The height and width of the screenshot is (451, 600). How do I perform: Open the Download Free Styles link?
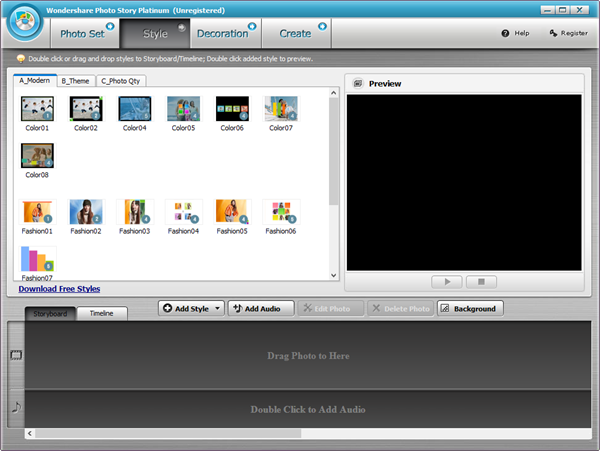(x=59, y=289)
